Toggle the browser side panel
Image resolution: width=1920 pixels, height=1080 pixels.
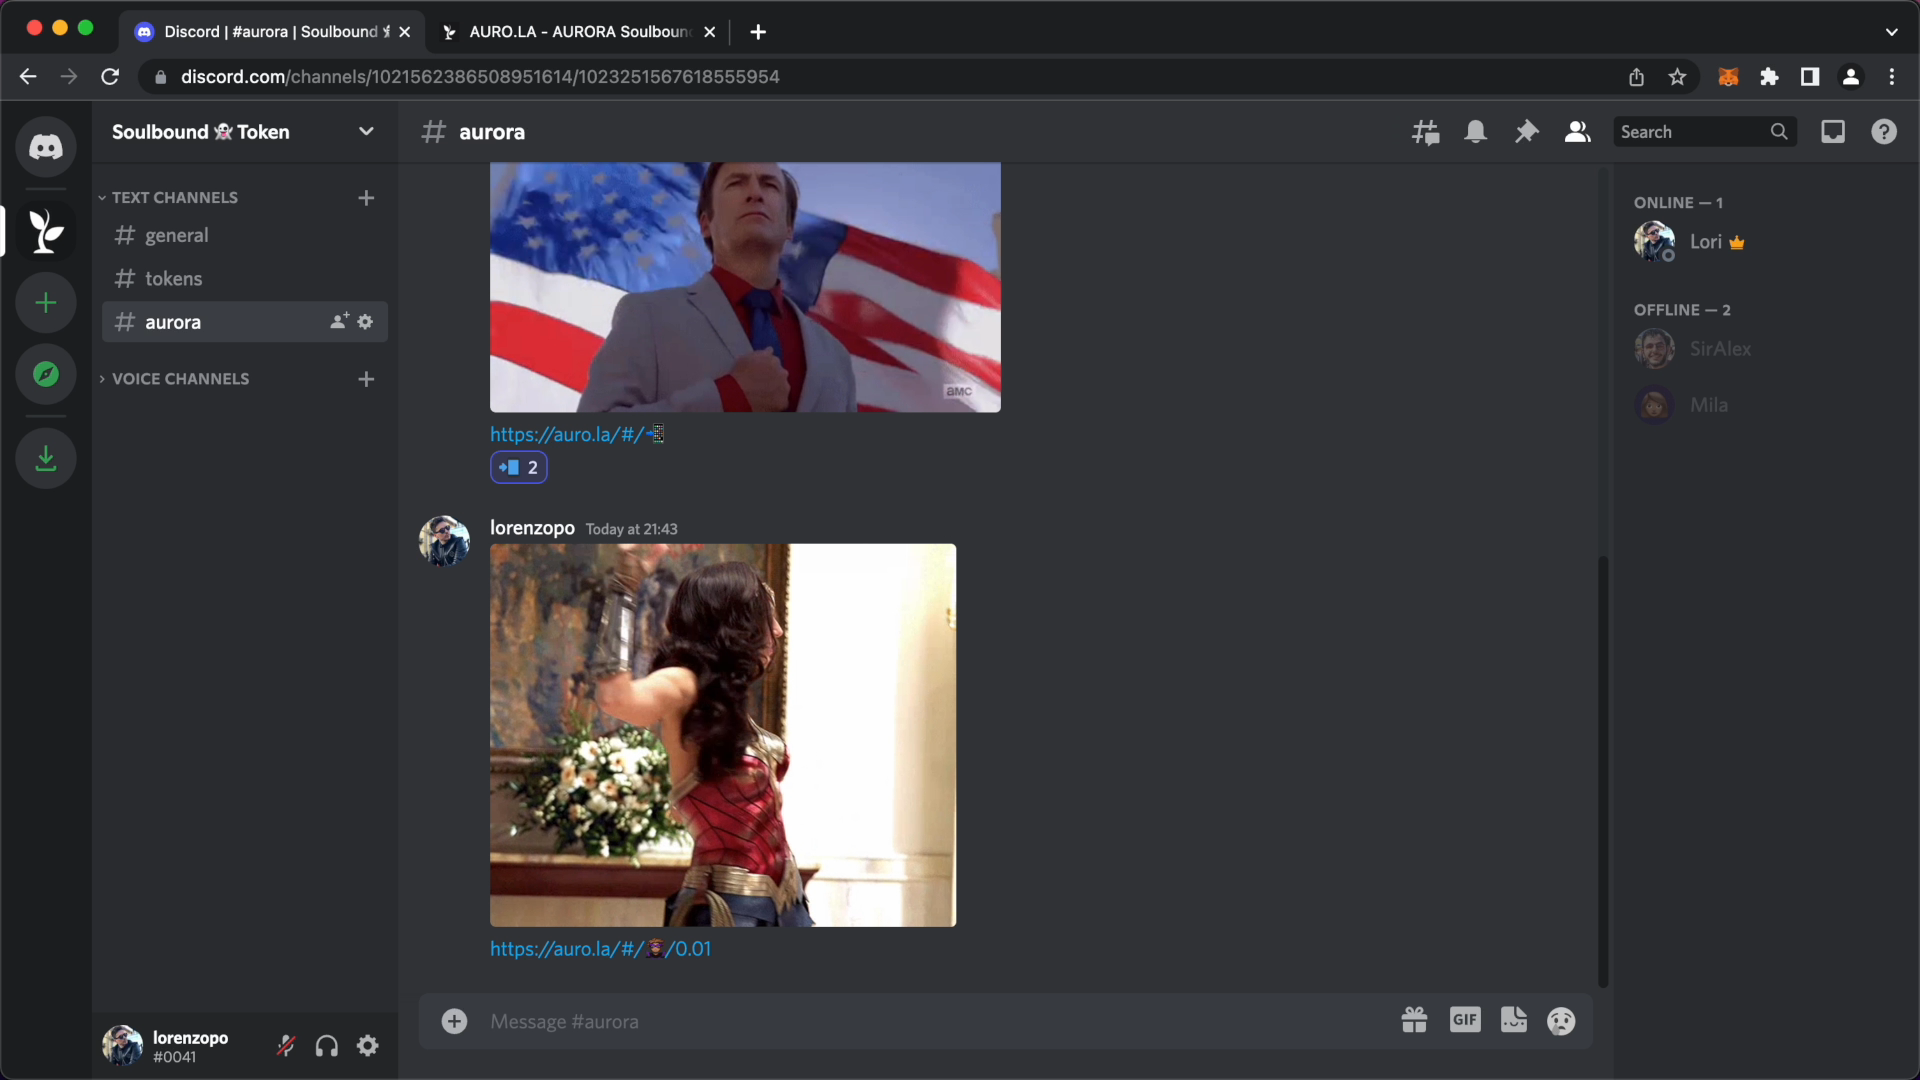(1810, 77)
